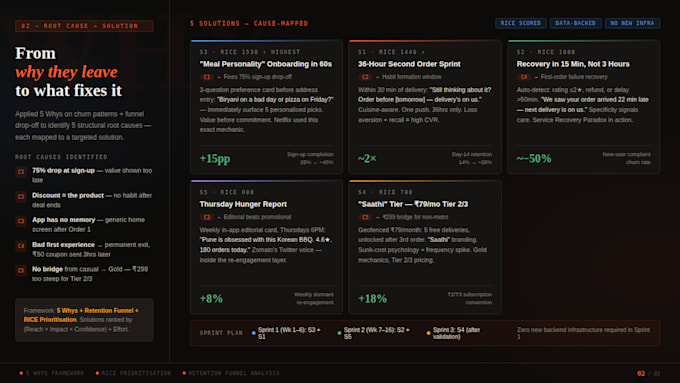Click 'Editorial beats promotional' subtitle
Image resolution: width=680 pixels, height=383 pixels.
click(257, 217)
